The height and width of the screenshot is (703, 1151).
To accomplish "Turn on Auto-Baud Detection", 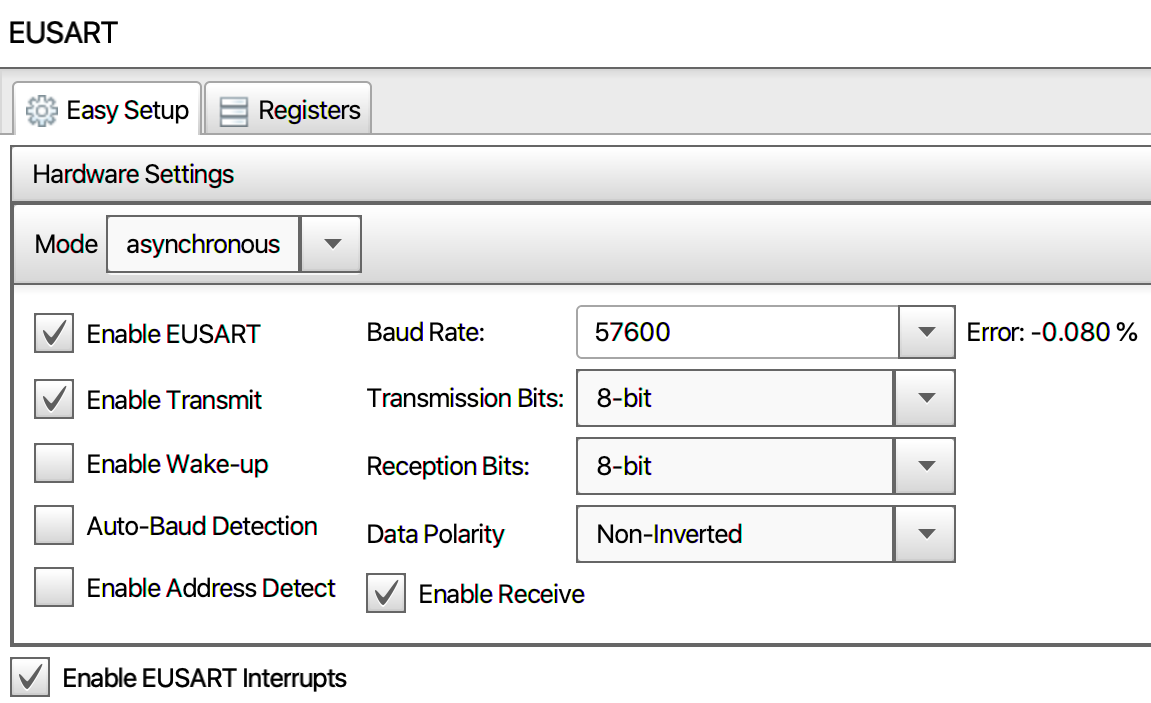I will pyautogui.click(x=54, y=526).
